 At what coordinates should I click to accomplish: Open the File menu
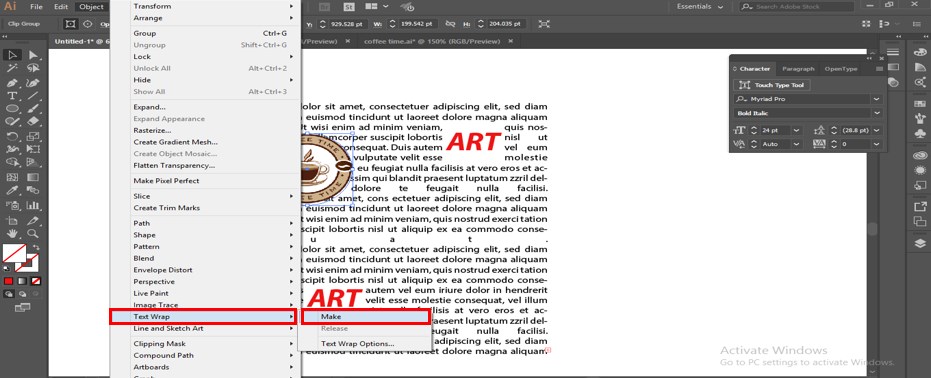click(x=36, y=7)
